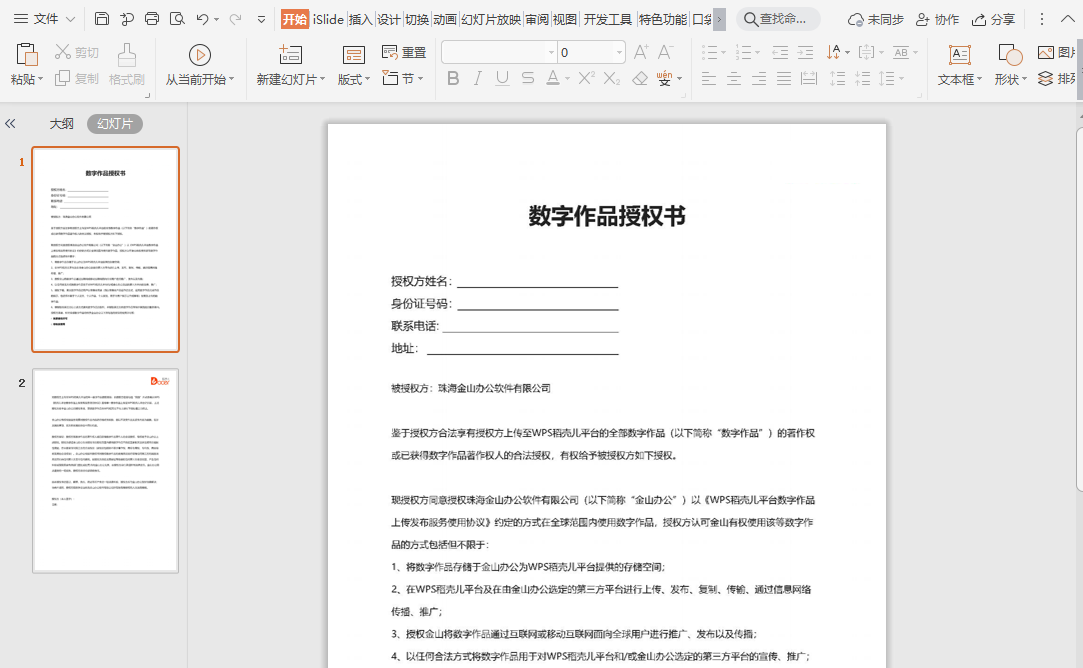Screen dimensions: 1083x668
Task: Select the Format Painter brush
Action: tap(126, 55)
